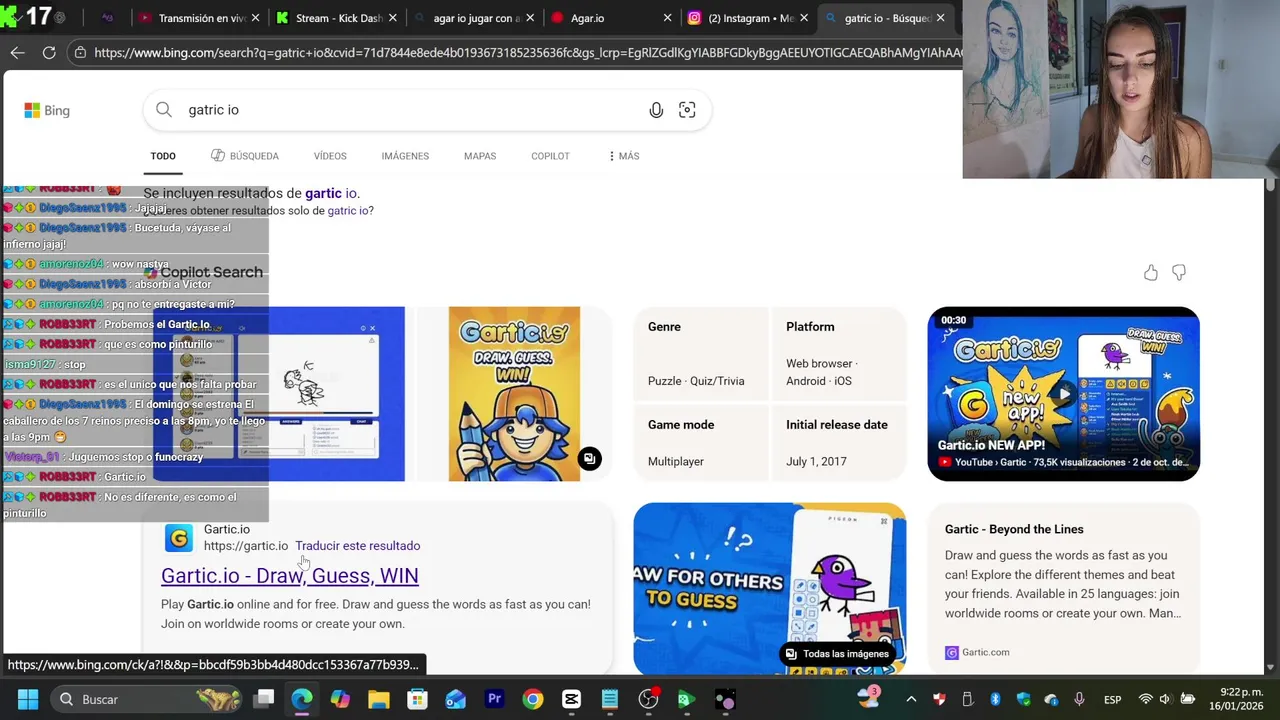Click the browser address bar URL

click(x=528, y=52)
